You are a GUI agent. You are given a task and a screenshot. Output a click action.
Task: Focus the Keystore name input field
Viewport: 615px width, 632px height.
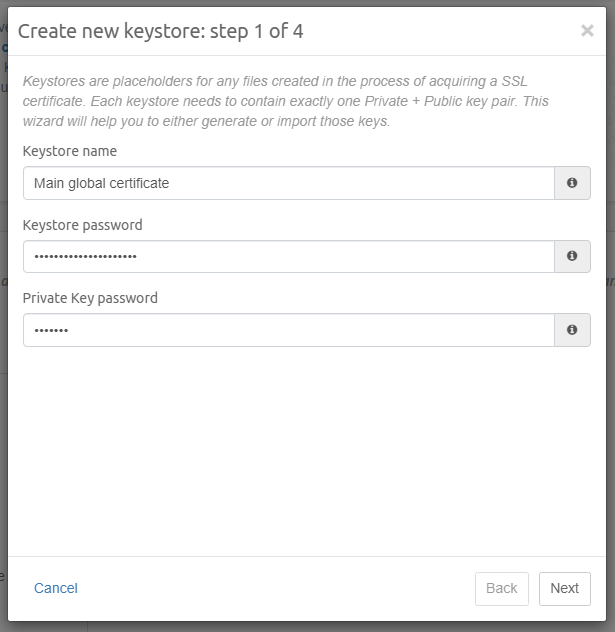pos(288,183)
